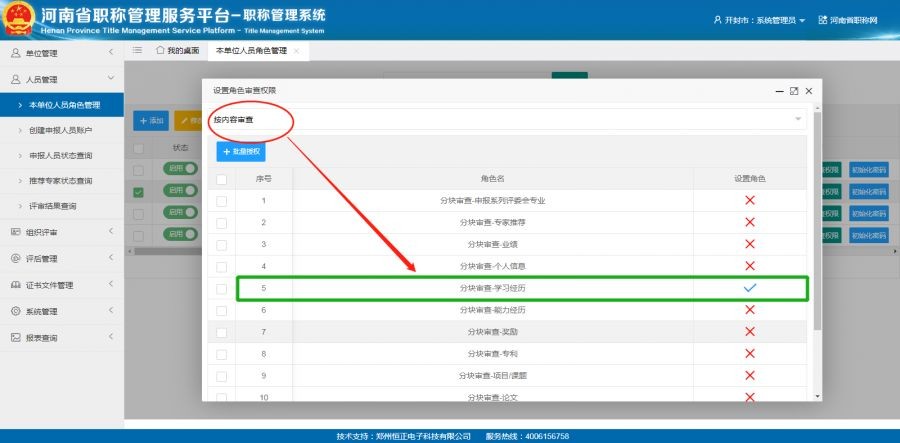Click the 角色名 column header

[x=493, y=179]
